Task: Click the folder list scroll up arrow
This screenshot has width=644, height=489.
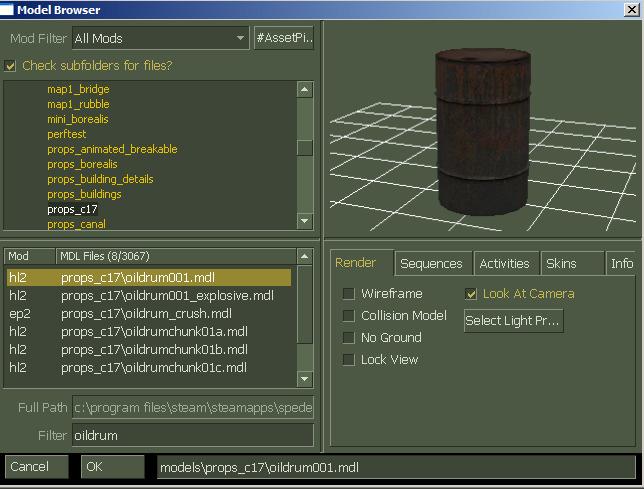Action: (304, 90)
